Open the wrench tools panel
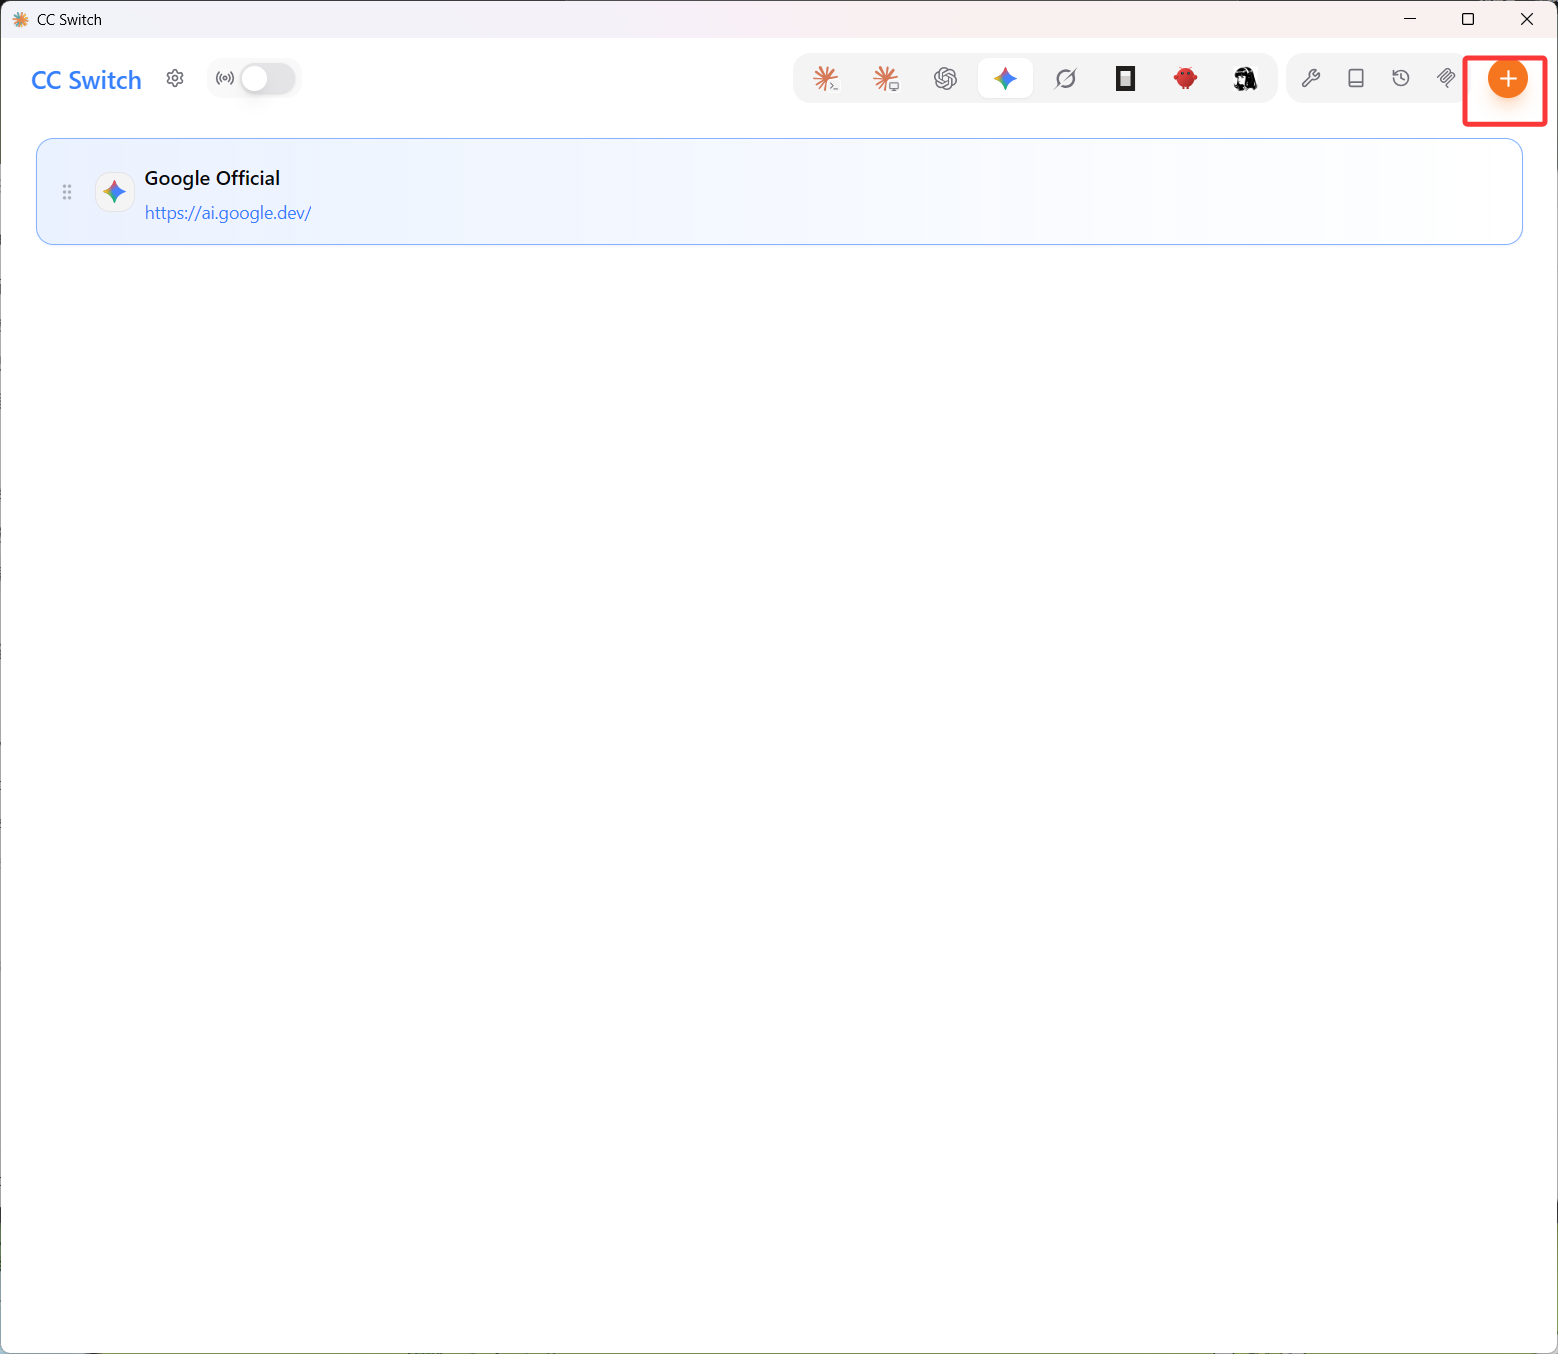Viewport: 1558px width, 1354px height. (x=1311, y=78)
